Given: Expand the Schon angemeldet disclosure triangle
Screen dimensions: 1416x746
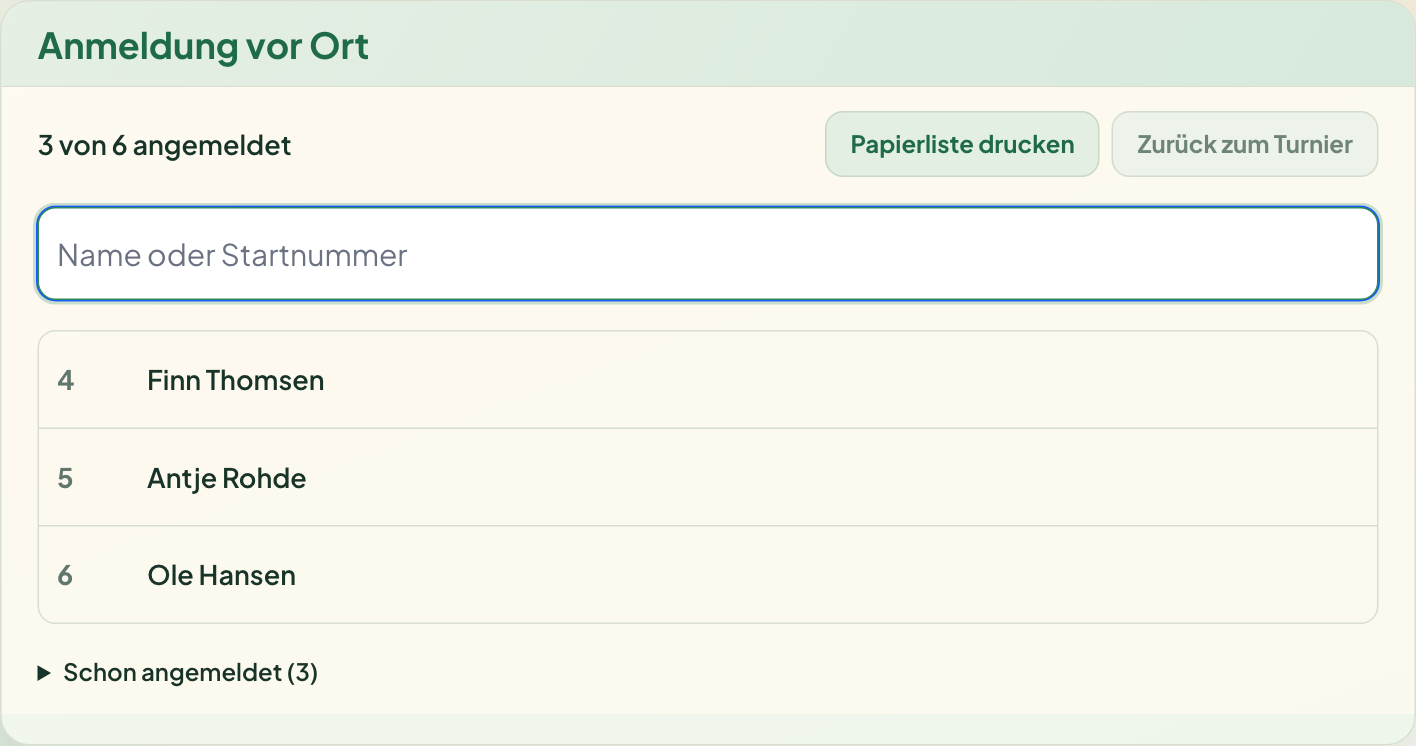Looking at the screenshot, I should click(x=44, y=673).
